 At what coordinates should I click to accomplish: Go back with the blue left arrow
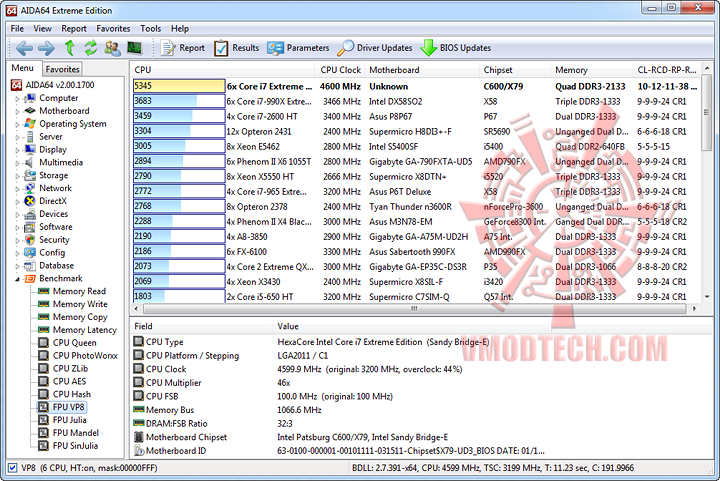[x=24, y=48]
